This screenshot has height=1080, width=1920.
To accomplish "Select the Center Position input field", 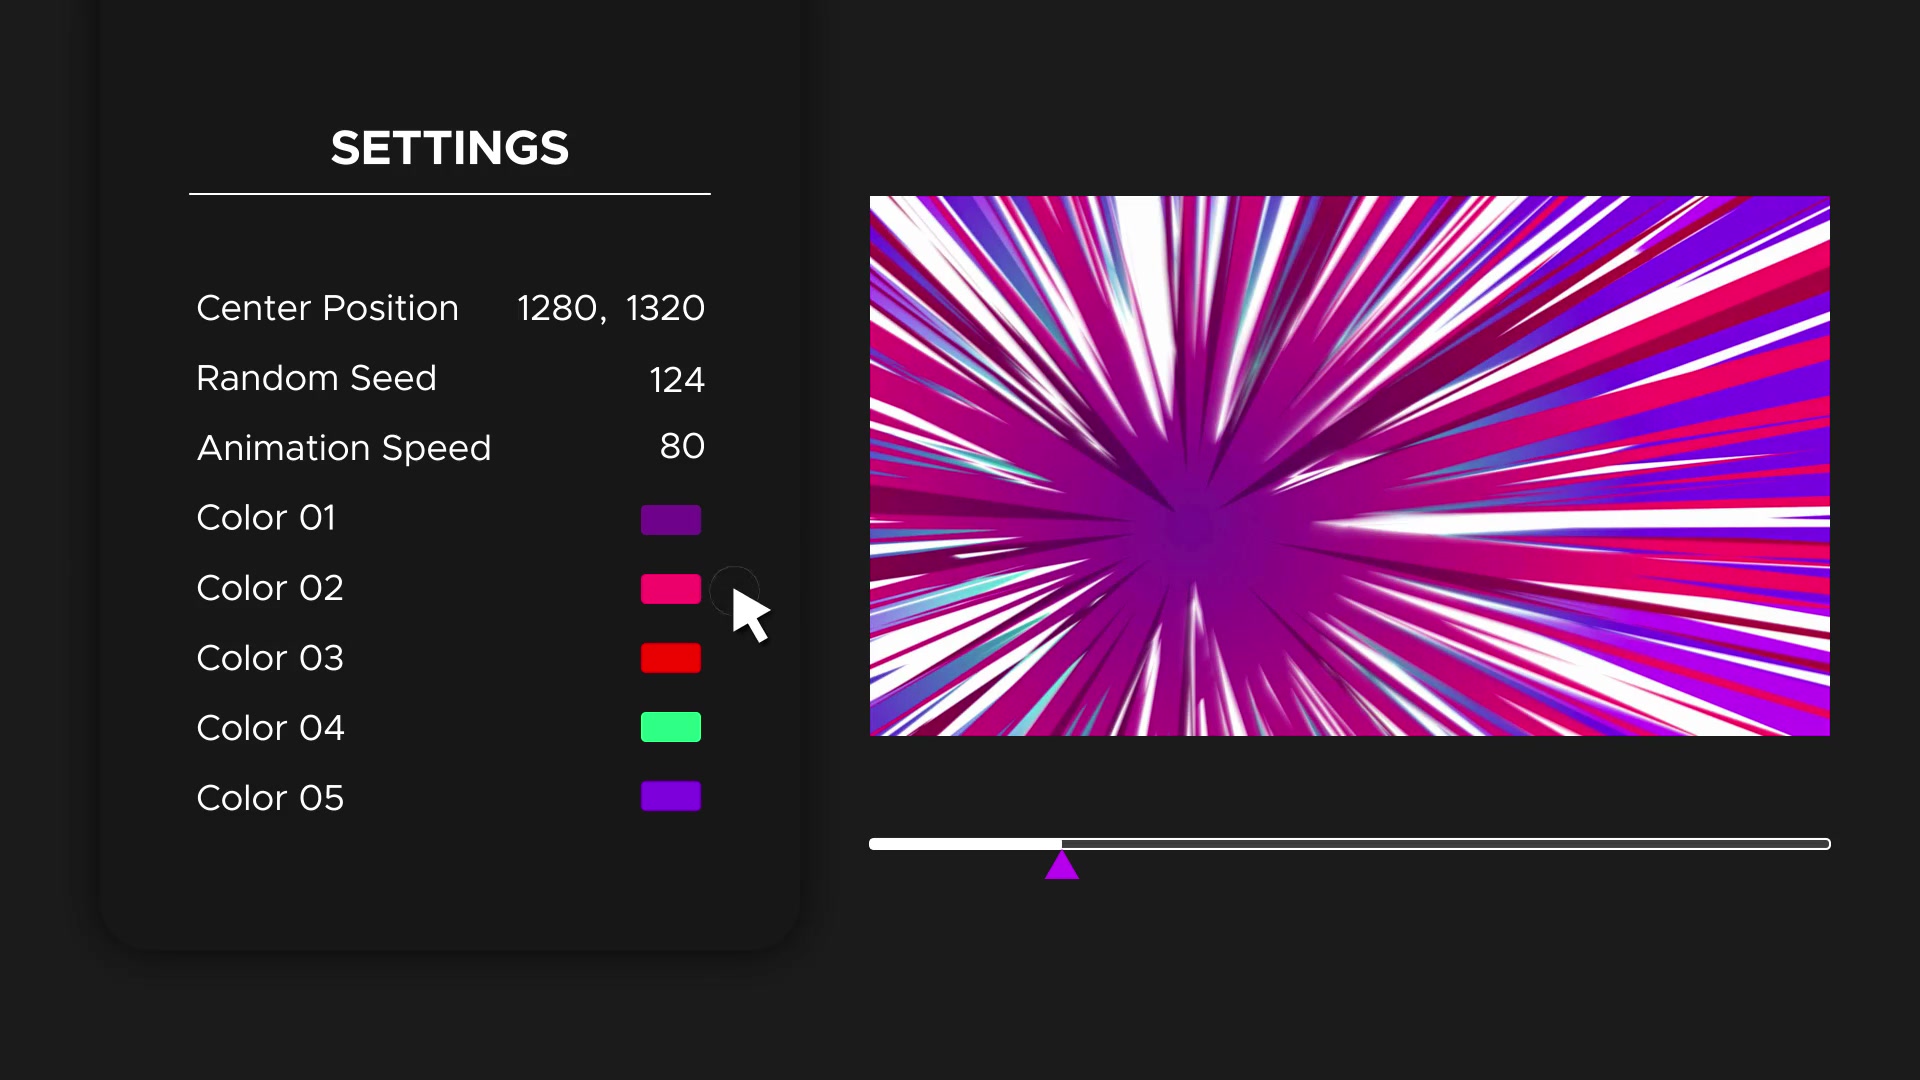I will point(608,307).
